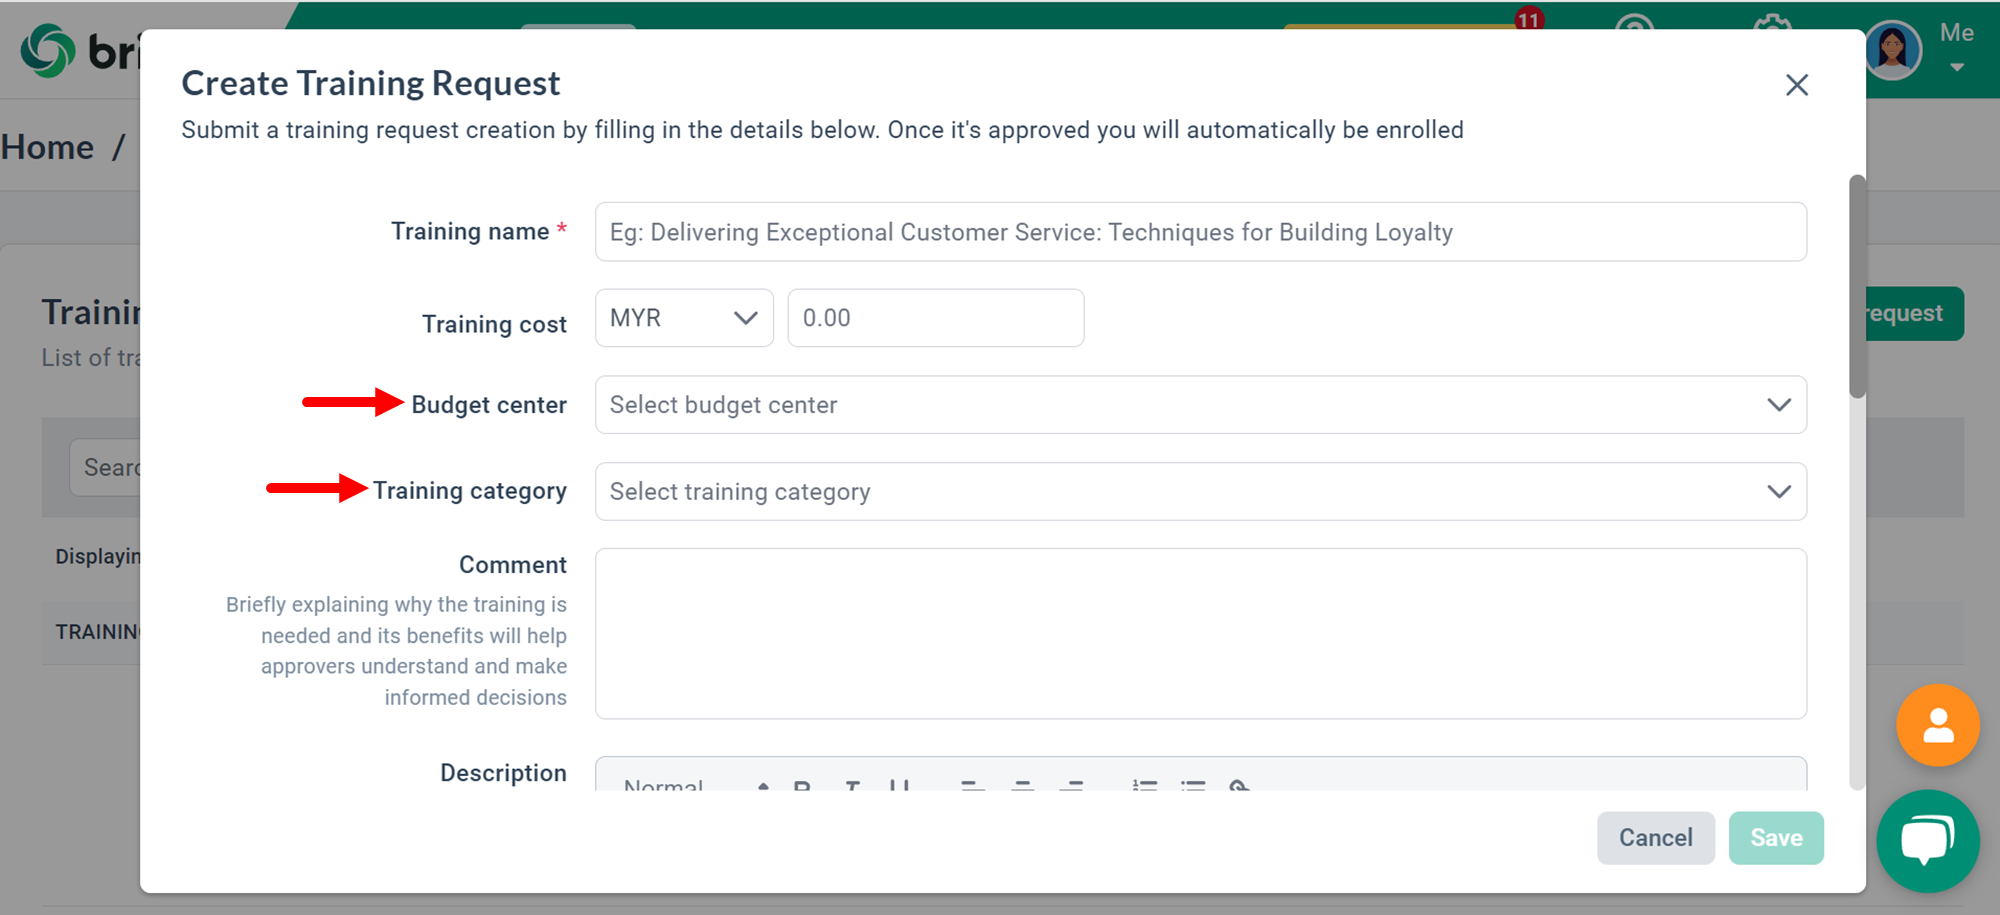
Task: Open the MYR currency dropdown
Action: coord(683,317)
